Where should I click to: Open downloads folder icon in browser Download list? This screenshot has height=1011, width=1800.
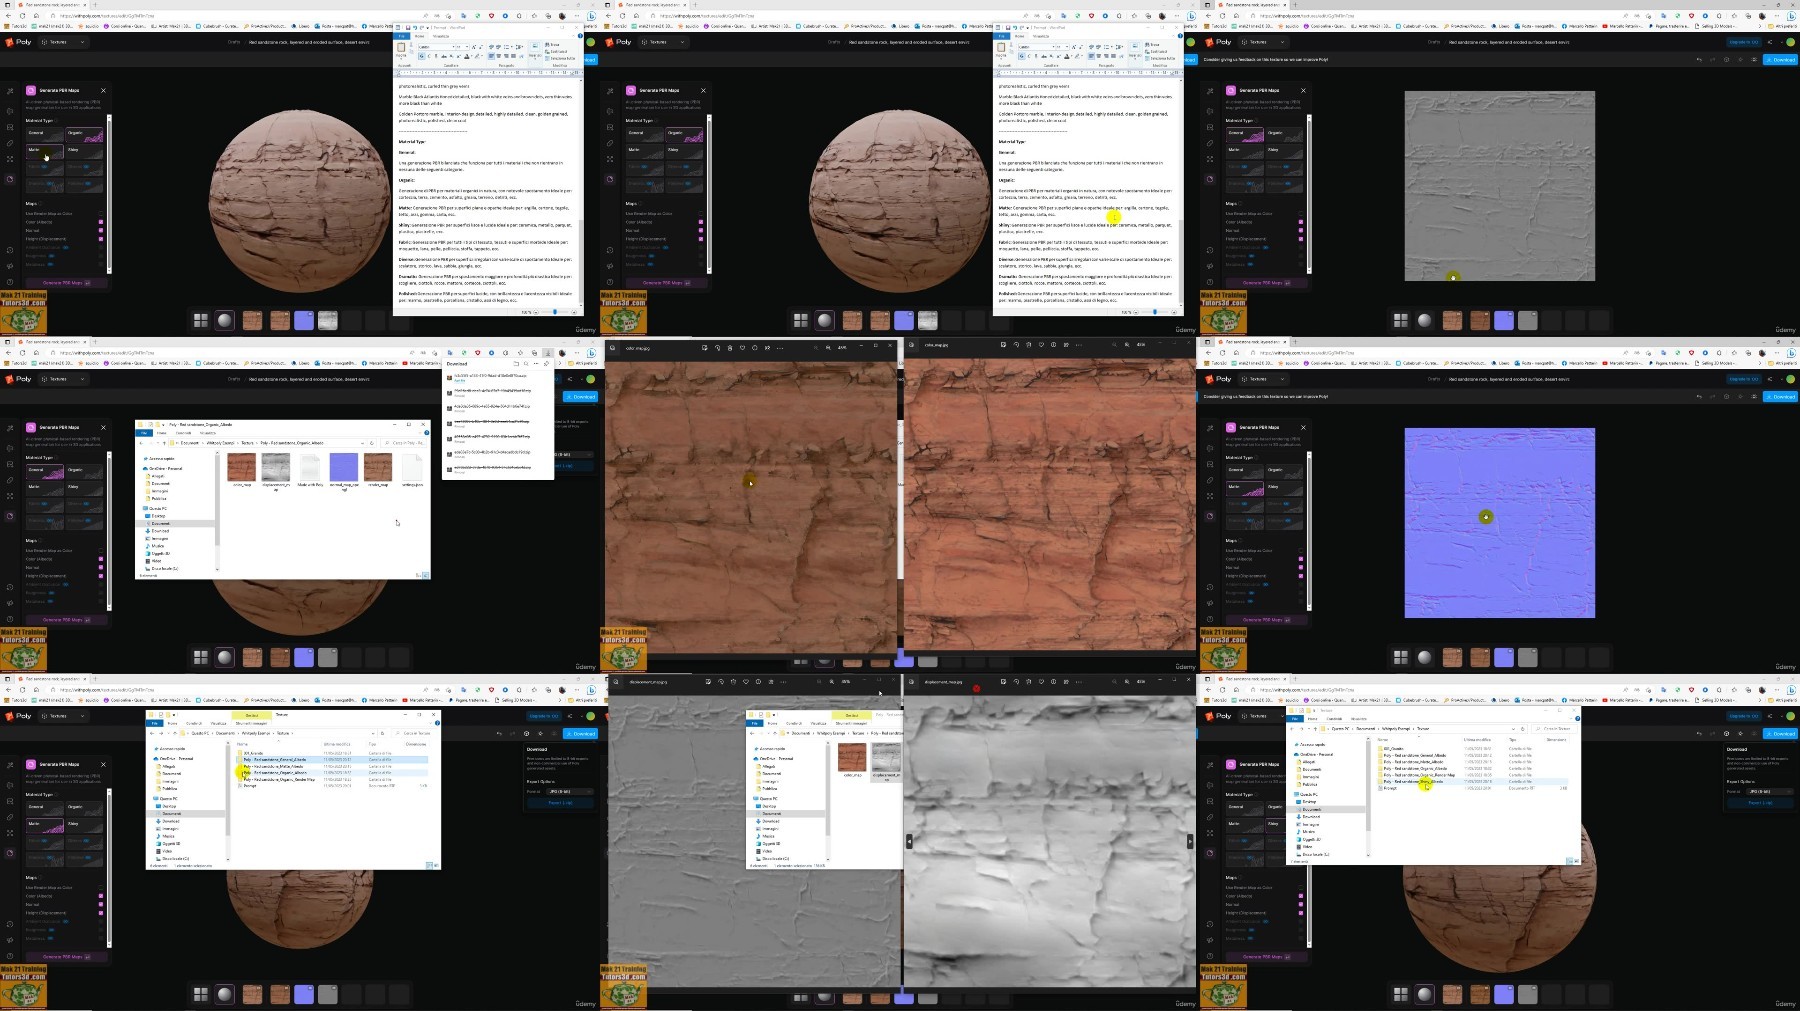pos(516,364)
